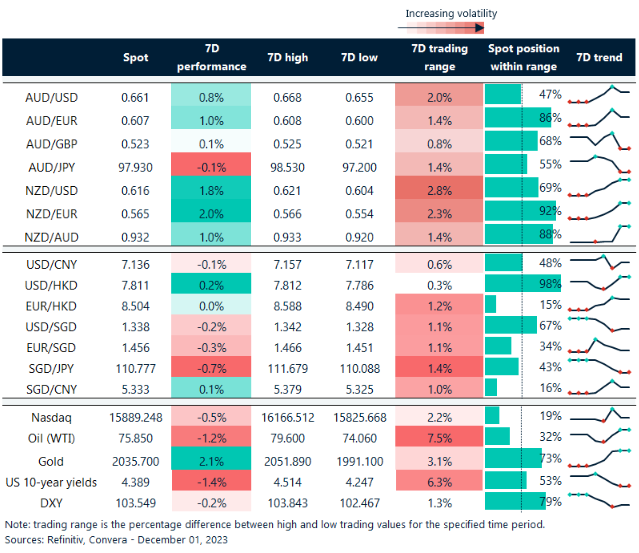Click the USD/HKD 7D trend sparkline

click(601, 285)
